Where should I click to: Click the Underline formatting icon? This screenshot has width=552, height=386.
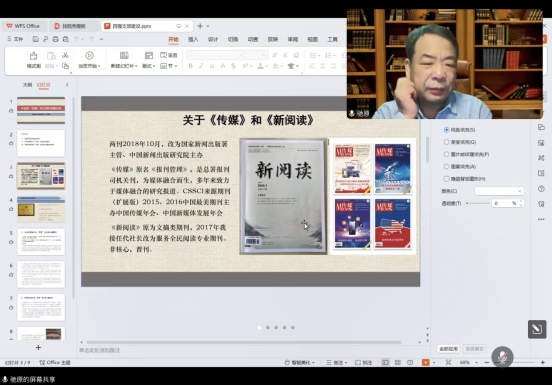click(212, 66)
